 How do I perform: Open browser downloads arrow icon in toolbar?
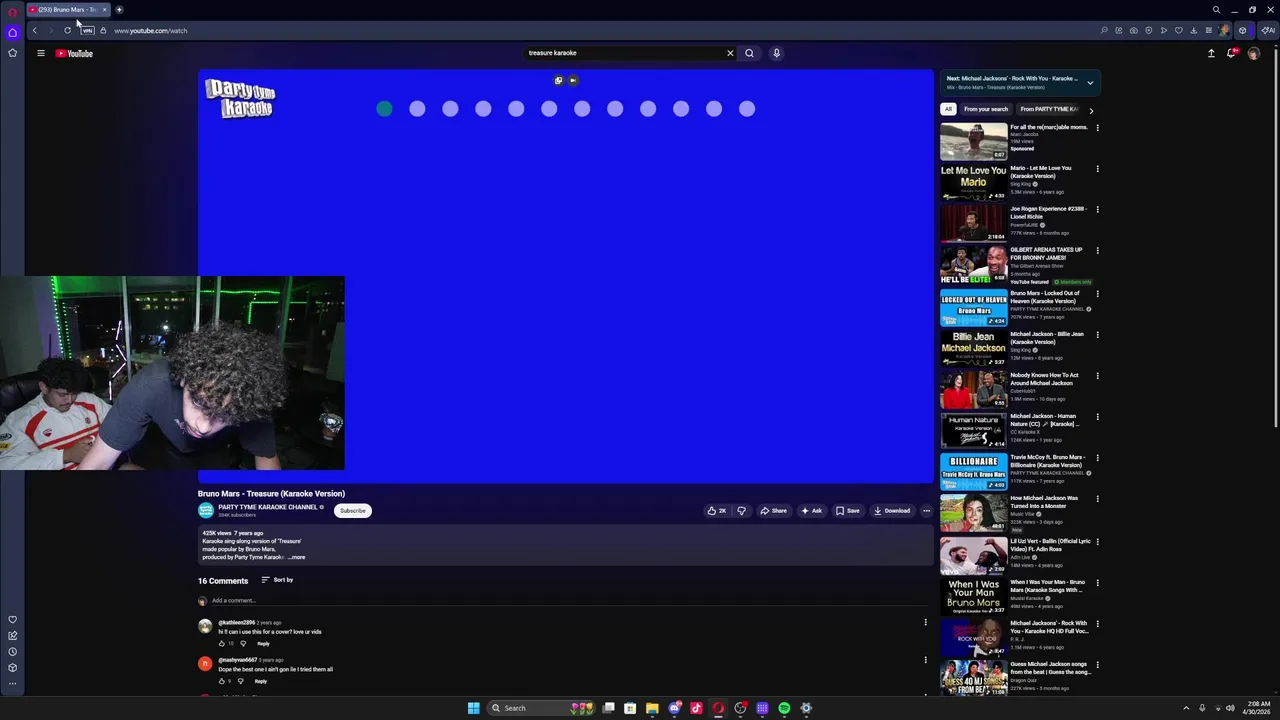click(1193, 30)
